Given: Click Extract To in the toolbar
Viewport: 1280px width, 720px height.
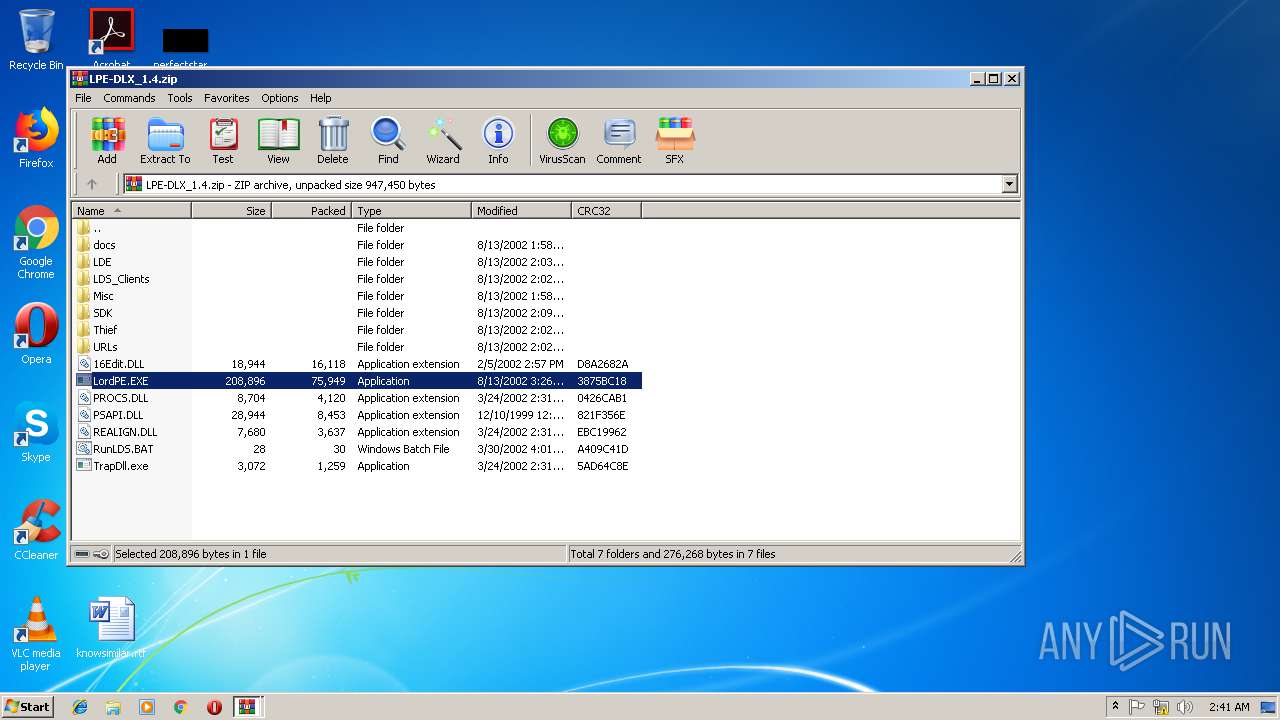Looking at the screenshot, I should (165, 140).
